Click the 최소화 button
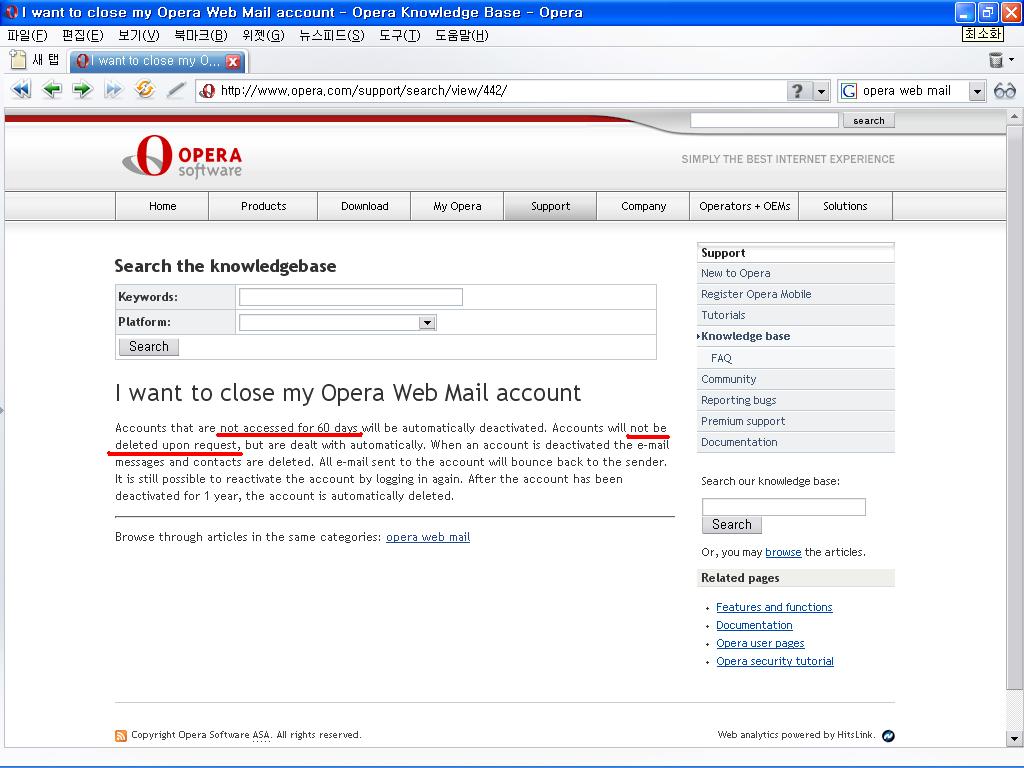1024x768 pixels. click(x=982, y=33)
